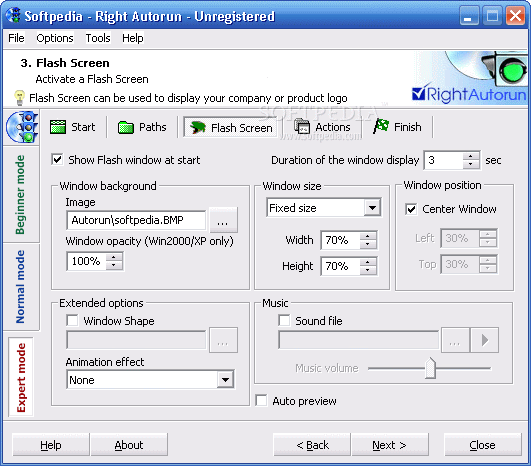531x466 pixels.
Task: Switch to Normal mode tab
Action: [x=21, y=287]
